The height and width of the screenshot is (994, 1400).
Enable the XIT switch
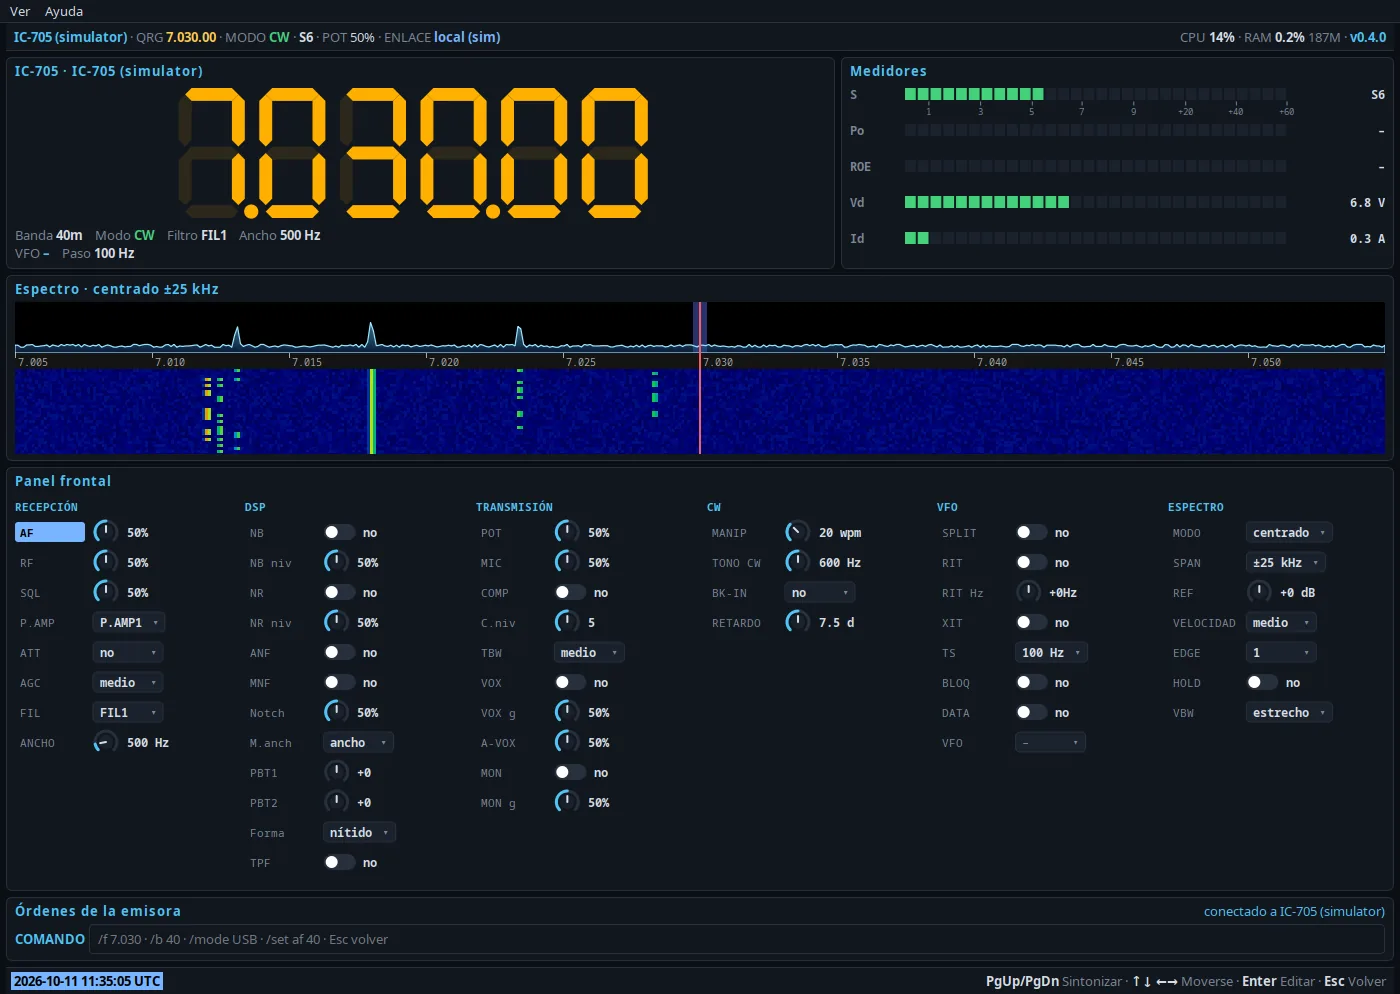[x=1031, y=623]
